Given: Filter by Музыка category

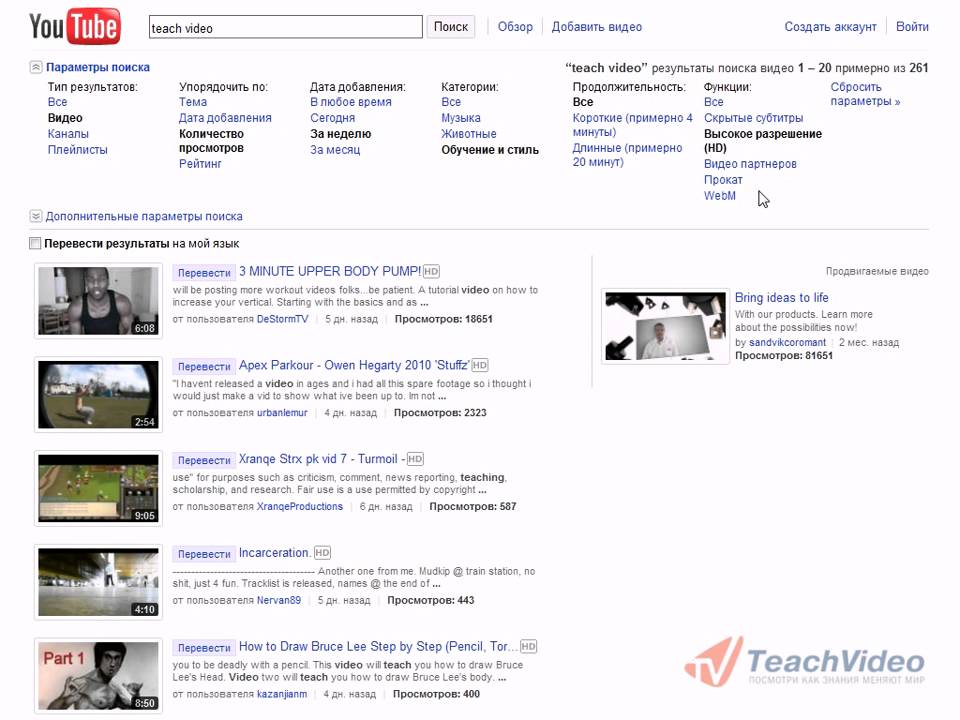Looking at the screenshot, I should (461, 118).
